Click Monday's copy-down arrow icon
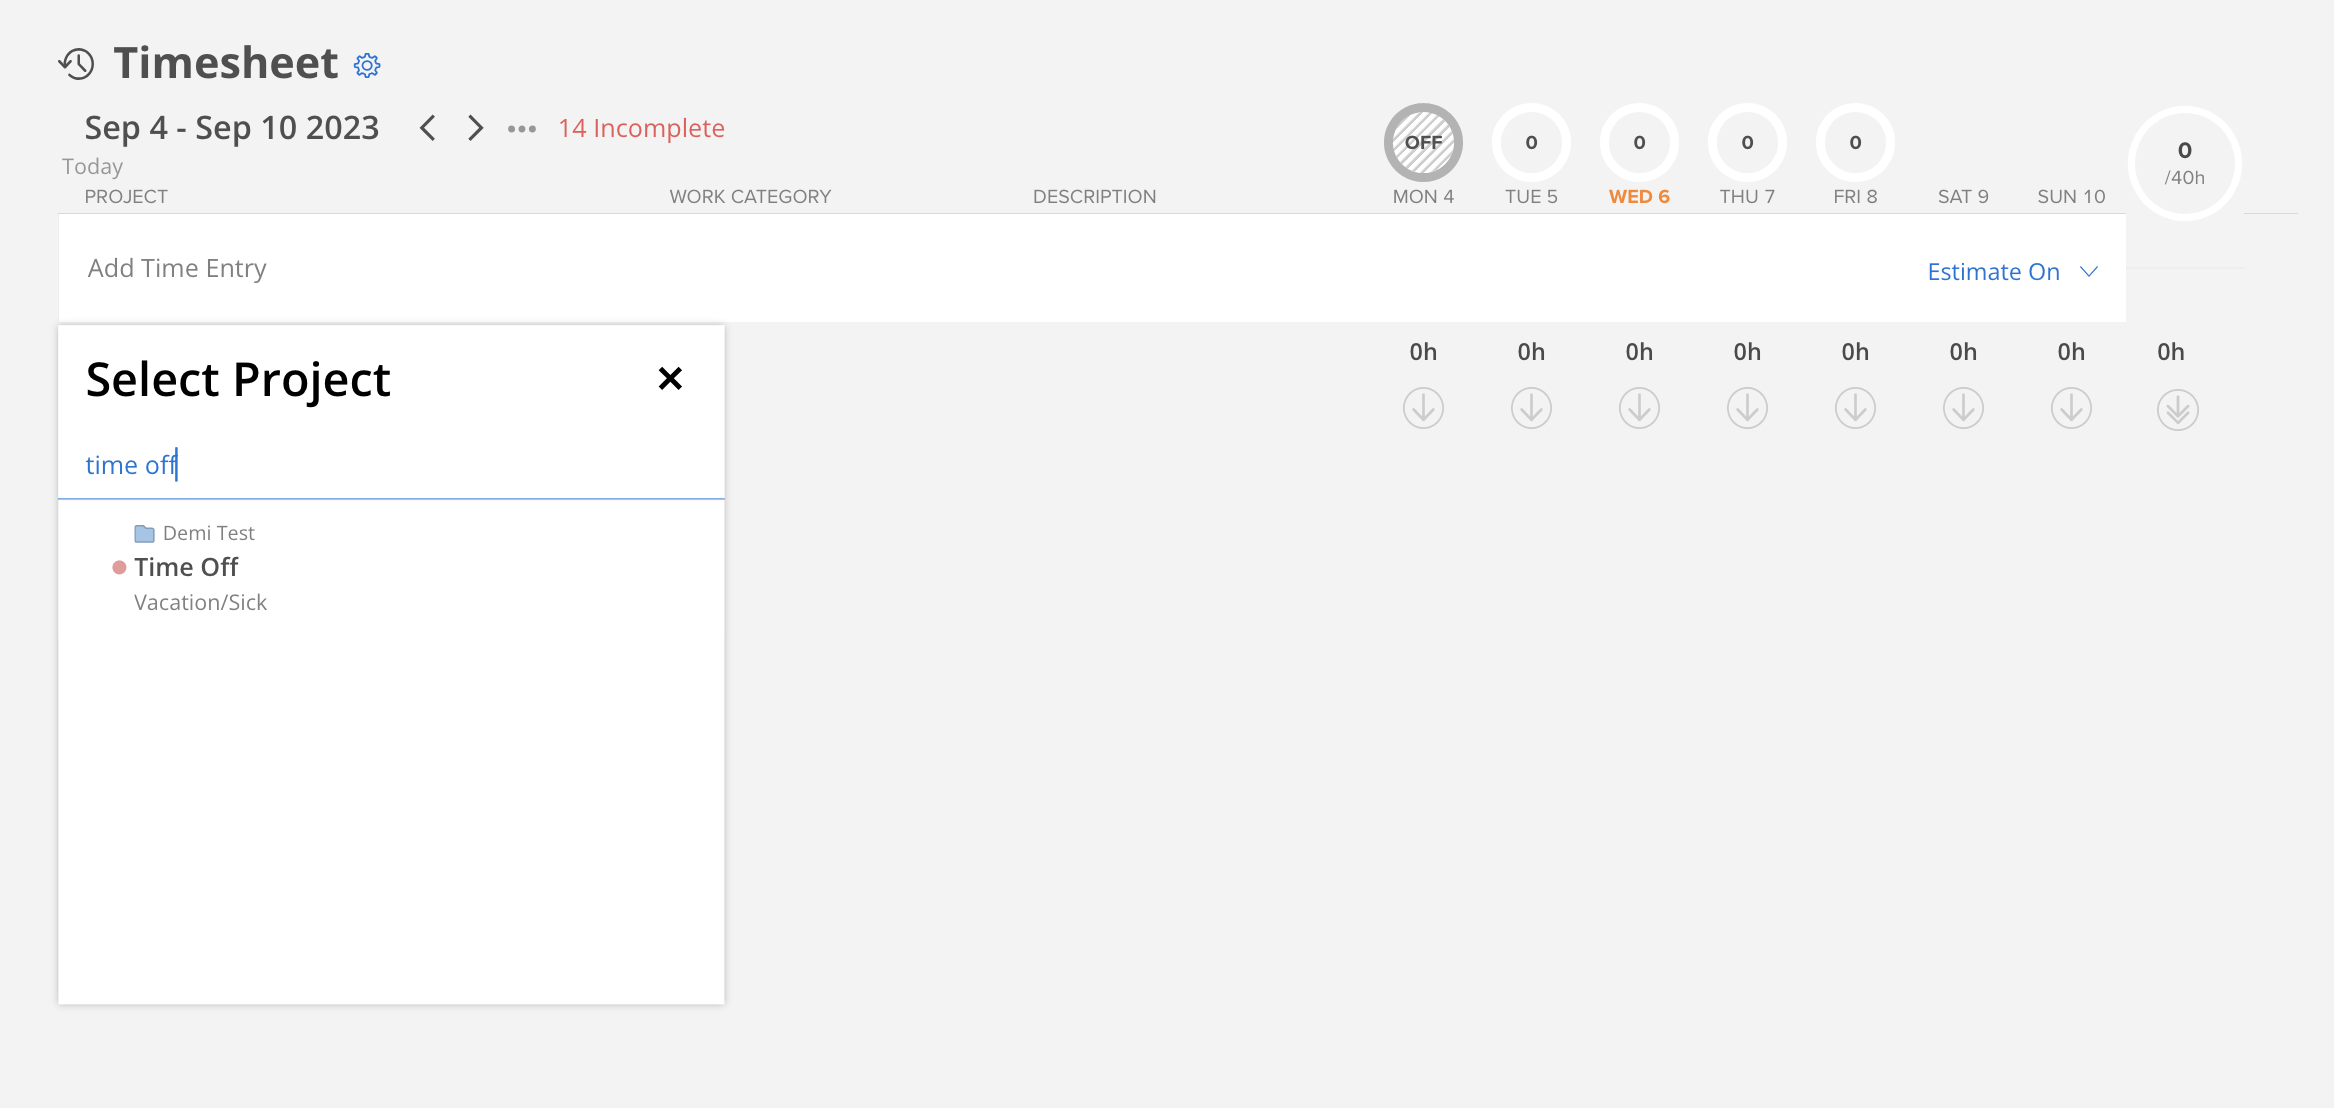 (x=1423, y=409)
